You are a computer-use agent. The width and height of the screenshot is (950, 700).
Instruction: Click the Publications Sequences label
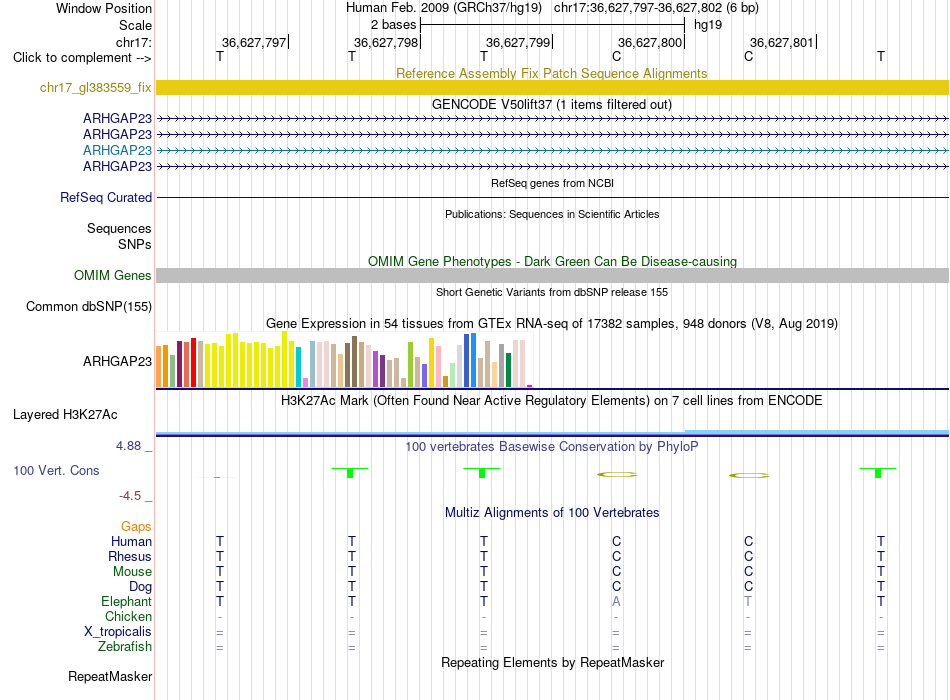pyautogui.click(x=119, y=228)
